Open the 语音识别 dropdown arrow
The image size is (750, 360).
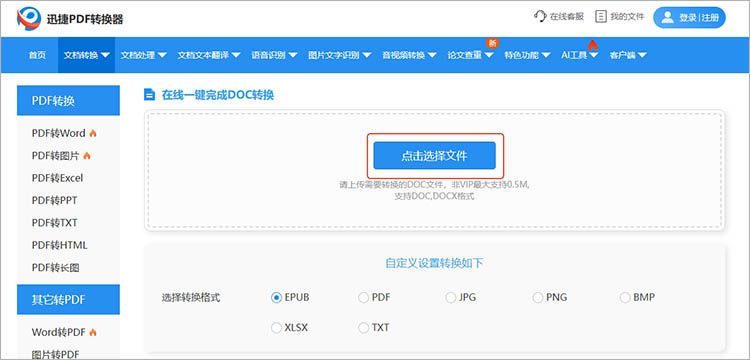(293, 55)
